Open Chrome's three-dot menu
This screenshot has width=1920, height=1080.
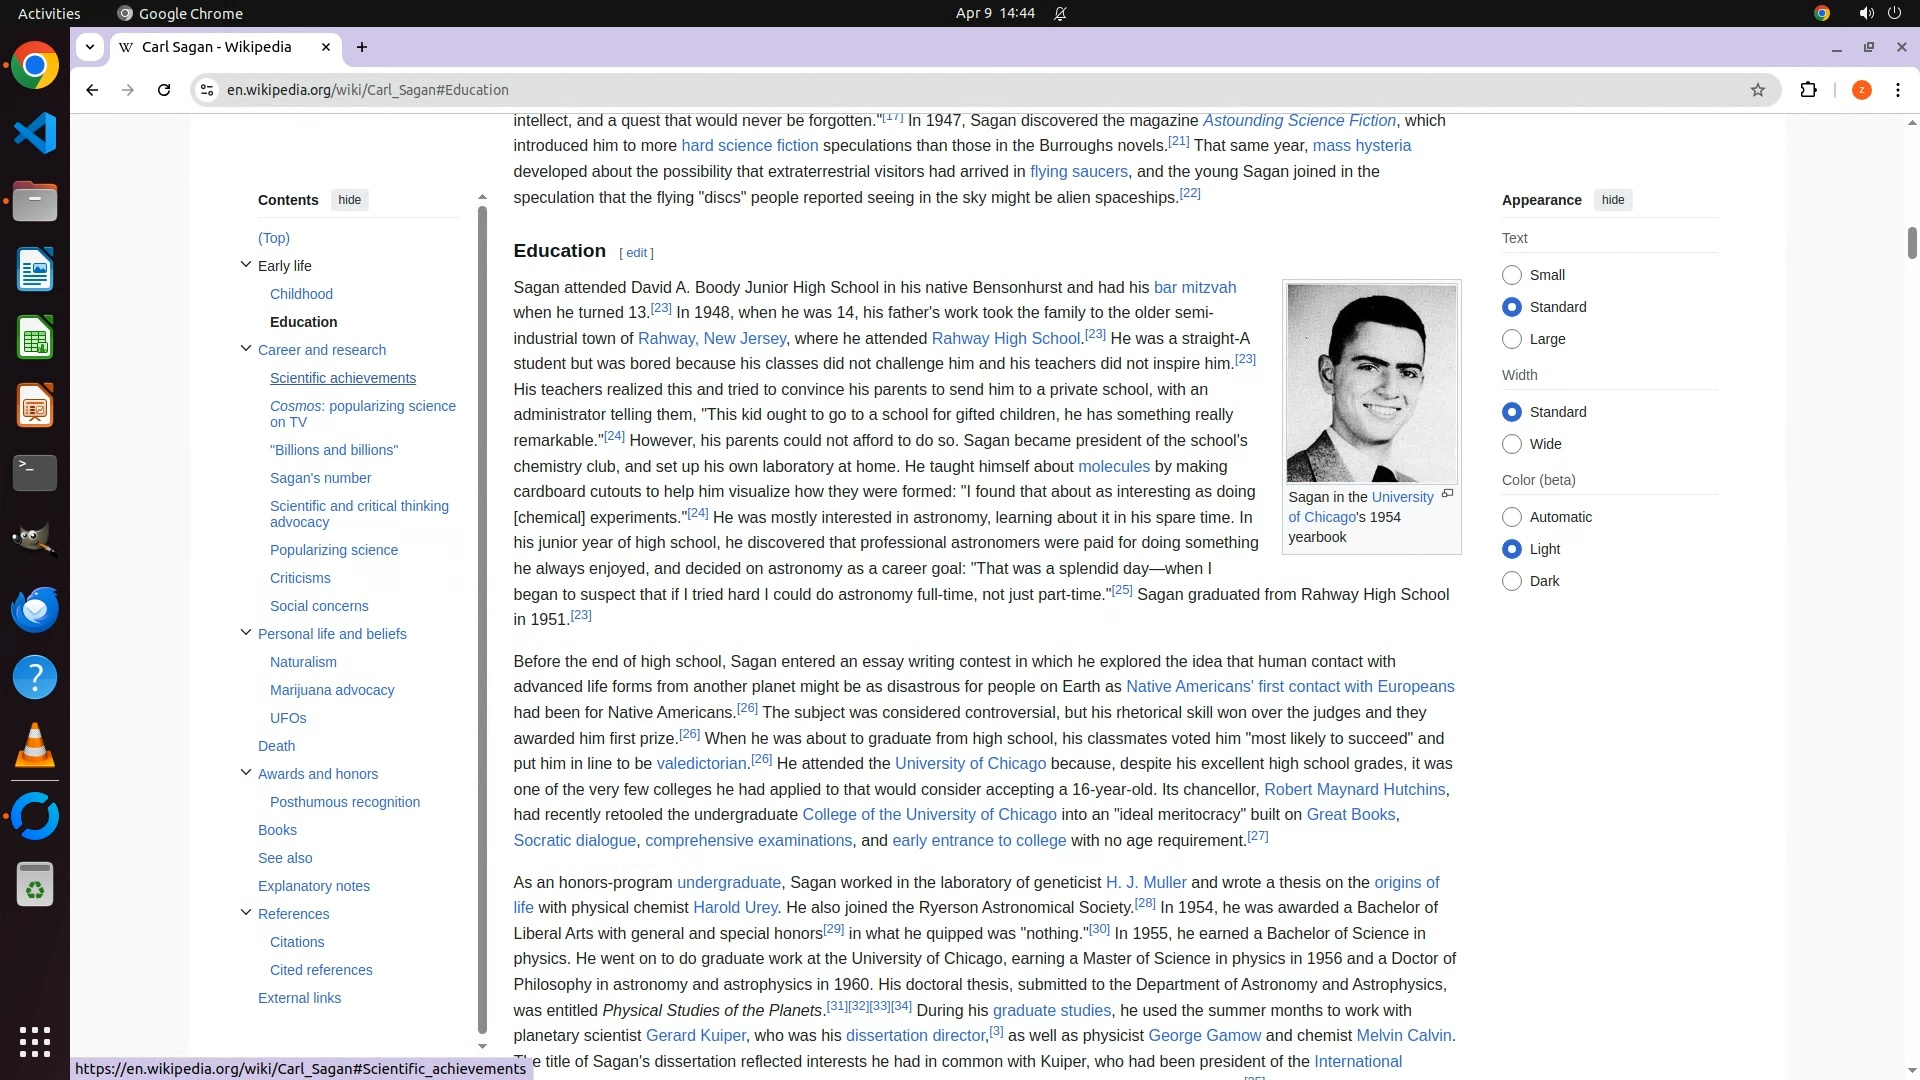click(x=1897, y=90)
